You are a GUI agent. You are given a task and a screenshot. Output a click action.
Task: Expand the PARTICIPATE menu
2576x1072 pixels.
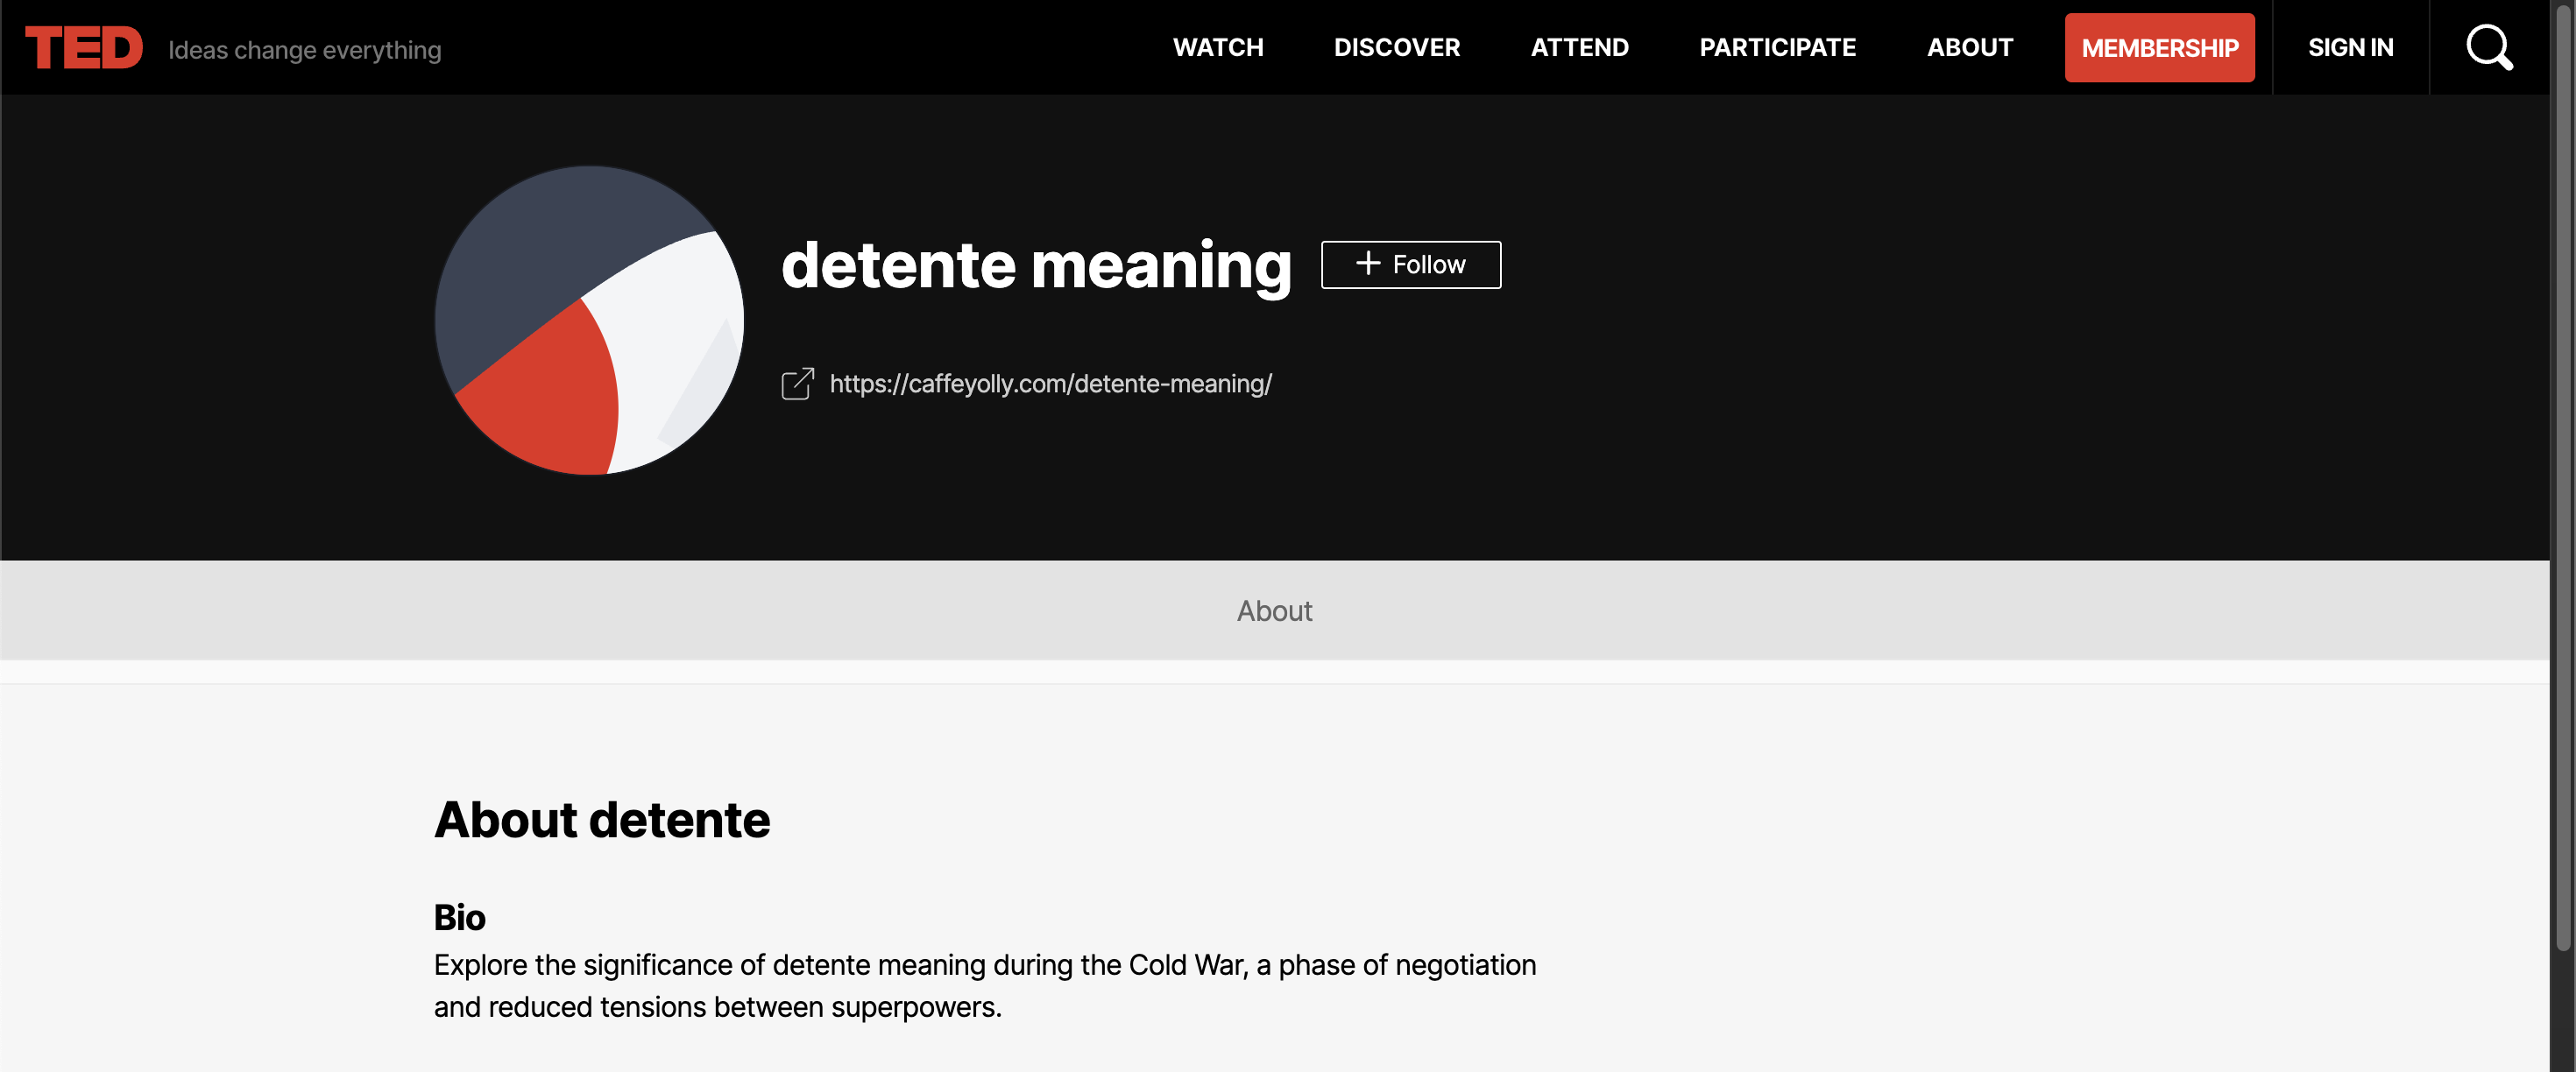pyautogui.click(x=1777, y=48)
